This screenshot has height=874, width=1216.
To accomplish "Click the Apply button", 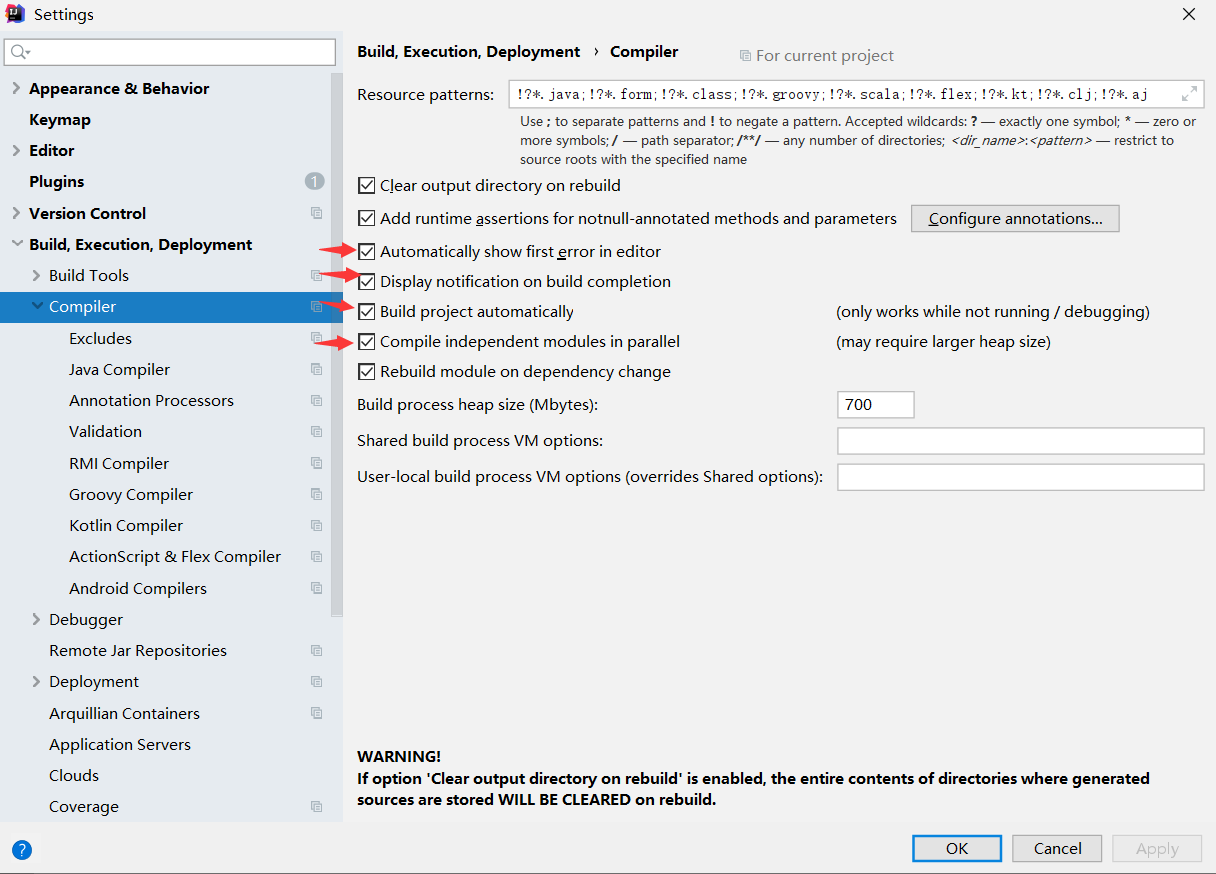I will 1157,848.
